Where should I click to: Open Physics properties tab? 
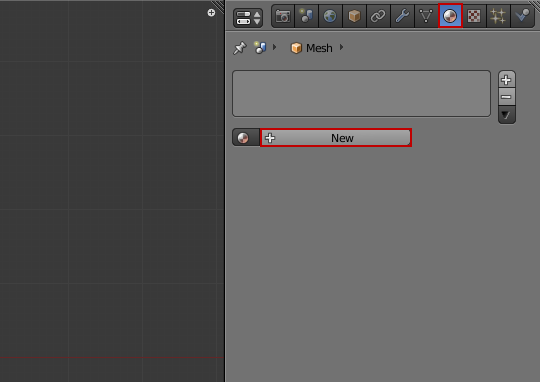(x=522, y=16)
